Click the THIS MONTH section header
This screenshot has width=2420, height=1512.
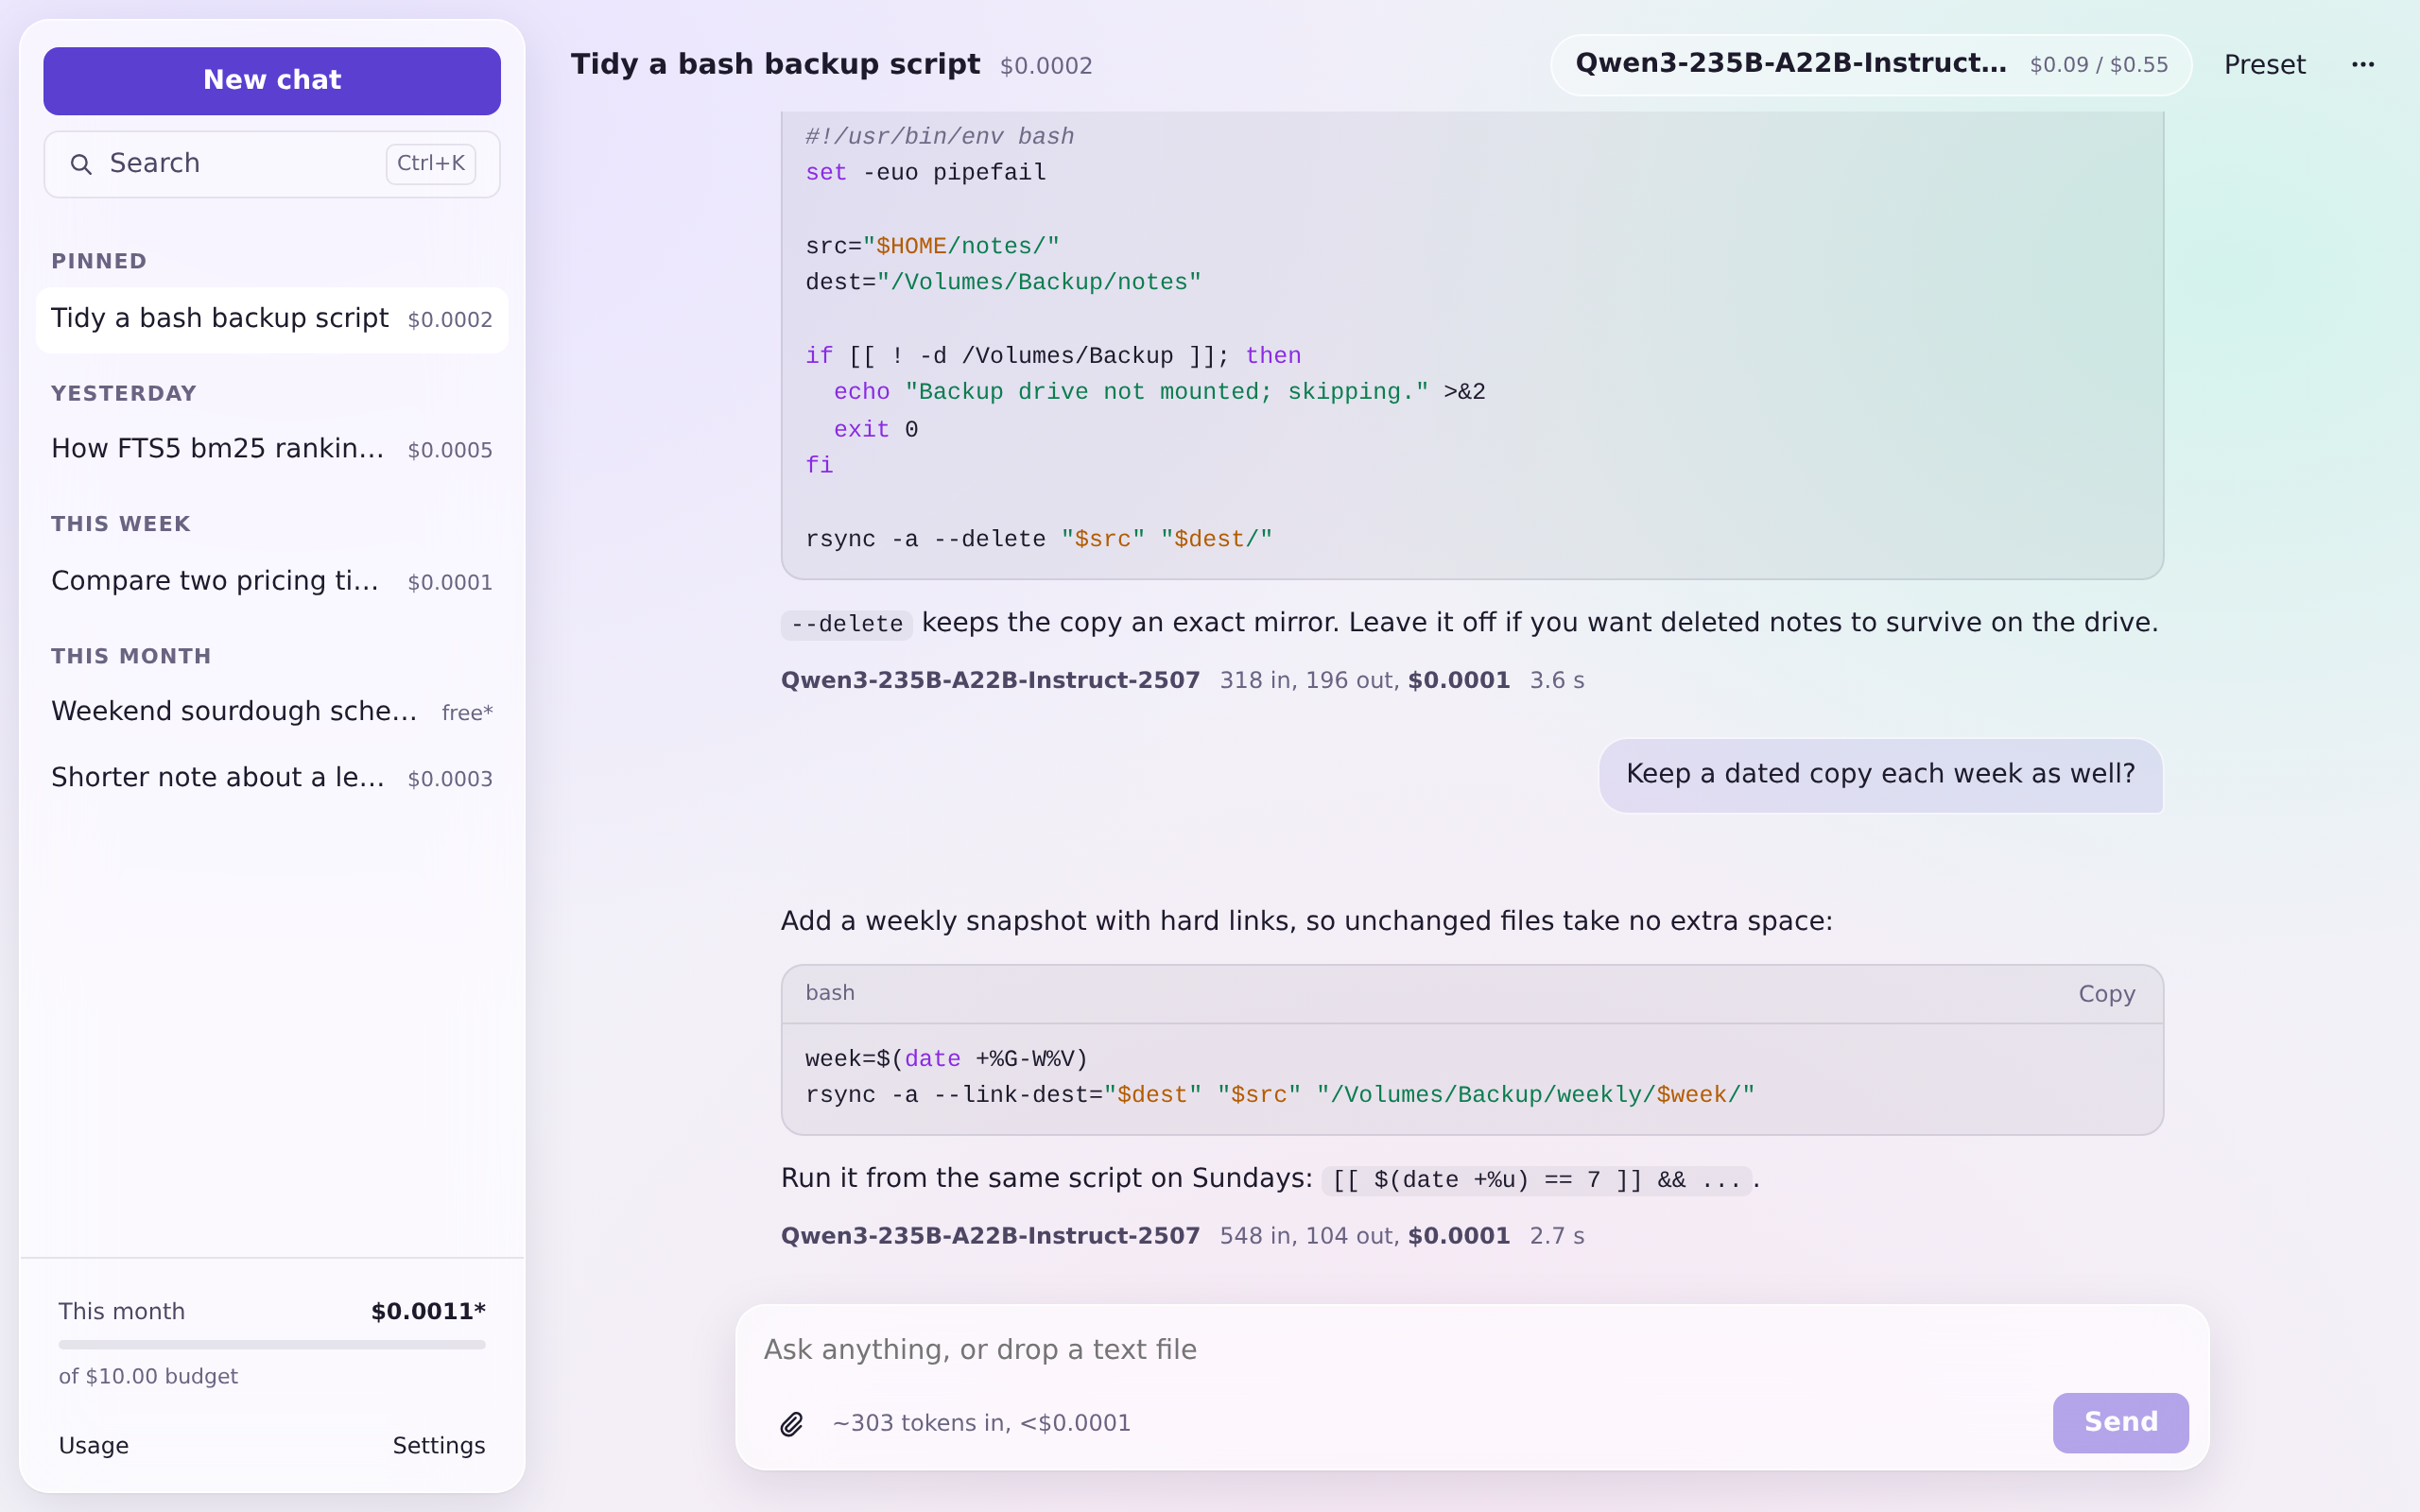tap(131, 657)
